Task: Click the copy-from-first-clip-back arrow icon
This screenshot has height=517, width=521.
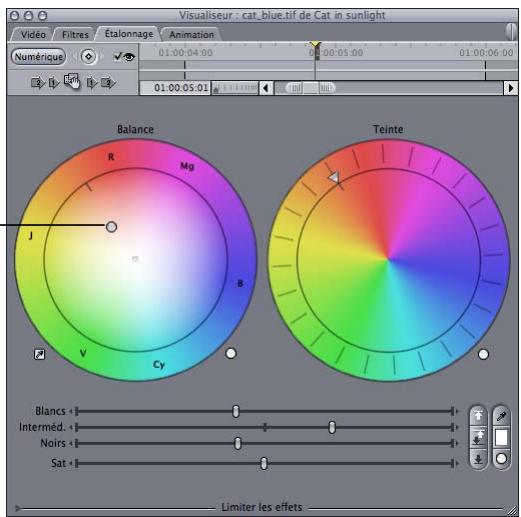Action: [54, 82]
